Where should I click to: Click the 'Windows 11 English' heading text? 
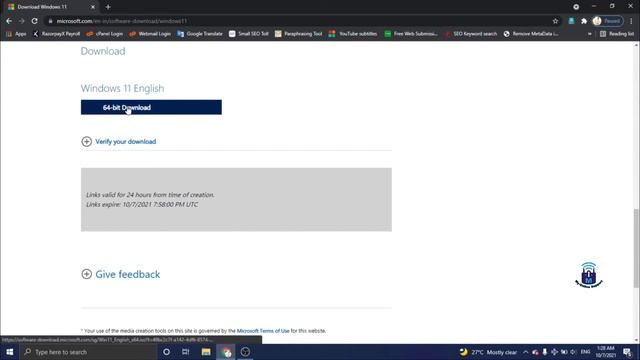pyautogui.click(x=122, y=88)
